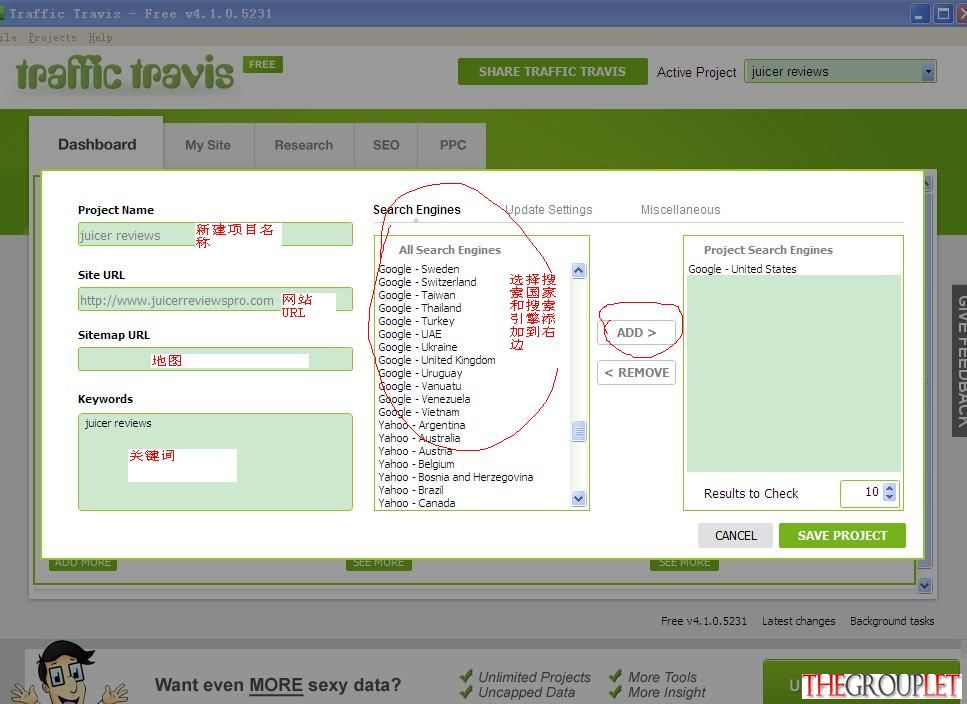
Task: Select Google - Taiwan in the list
Action: [x=417, y=295]
